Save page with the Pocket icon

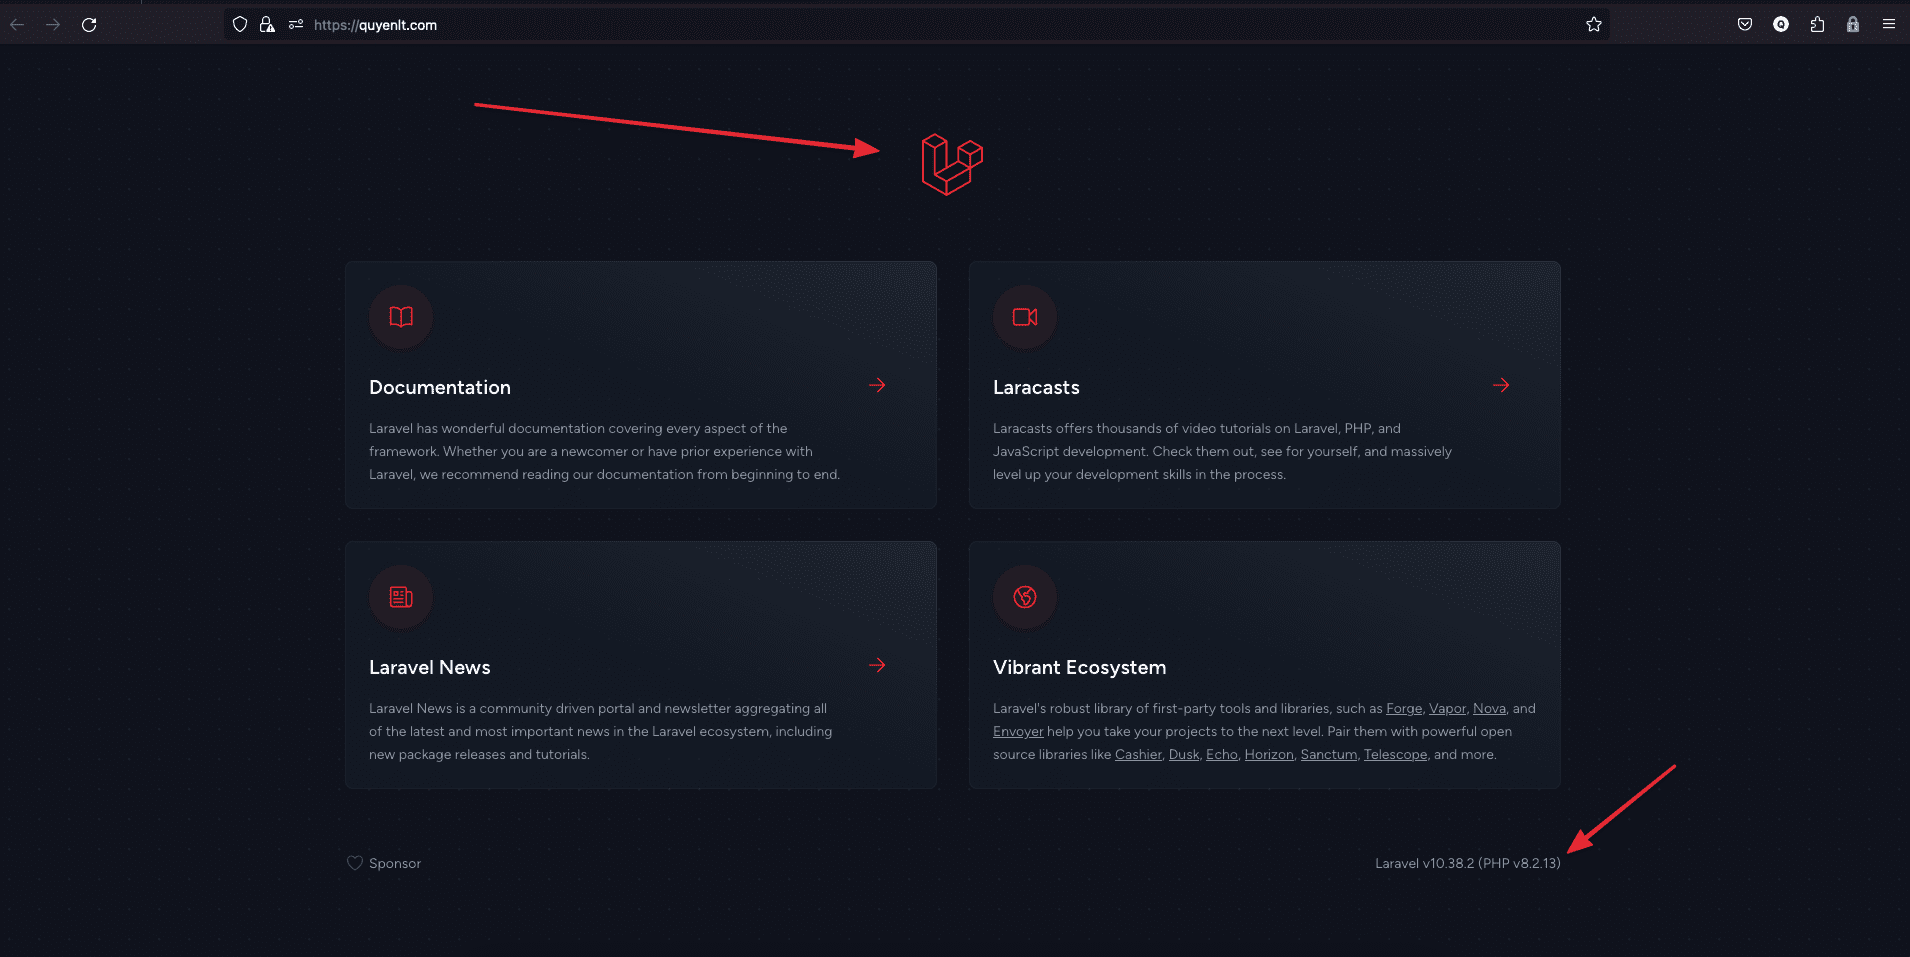click(x=1745, y=25)
